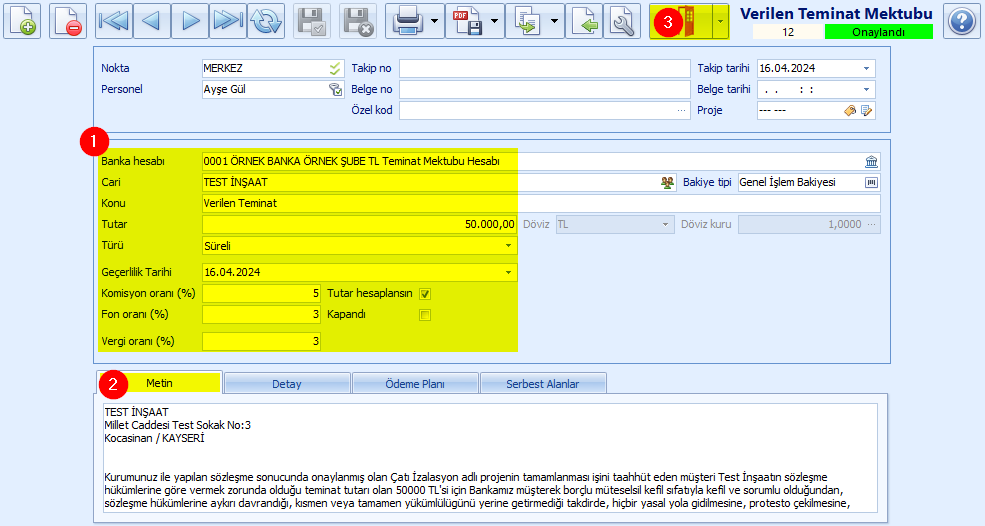Click the Tutar field showing 50.000,00
985x526 pixels.
pyautogui.click(x=359, y=224)
